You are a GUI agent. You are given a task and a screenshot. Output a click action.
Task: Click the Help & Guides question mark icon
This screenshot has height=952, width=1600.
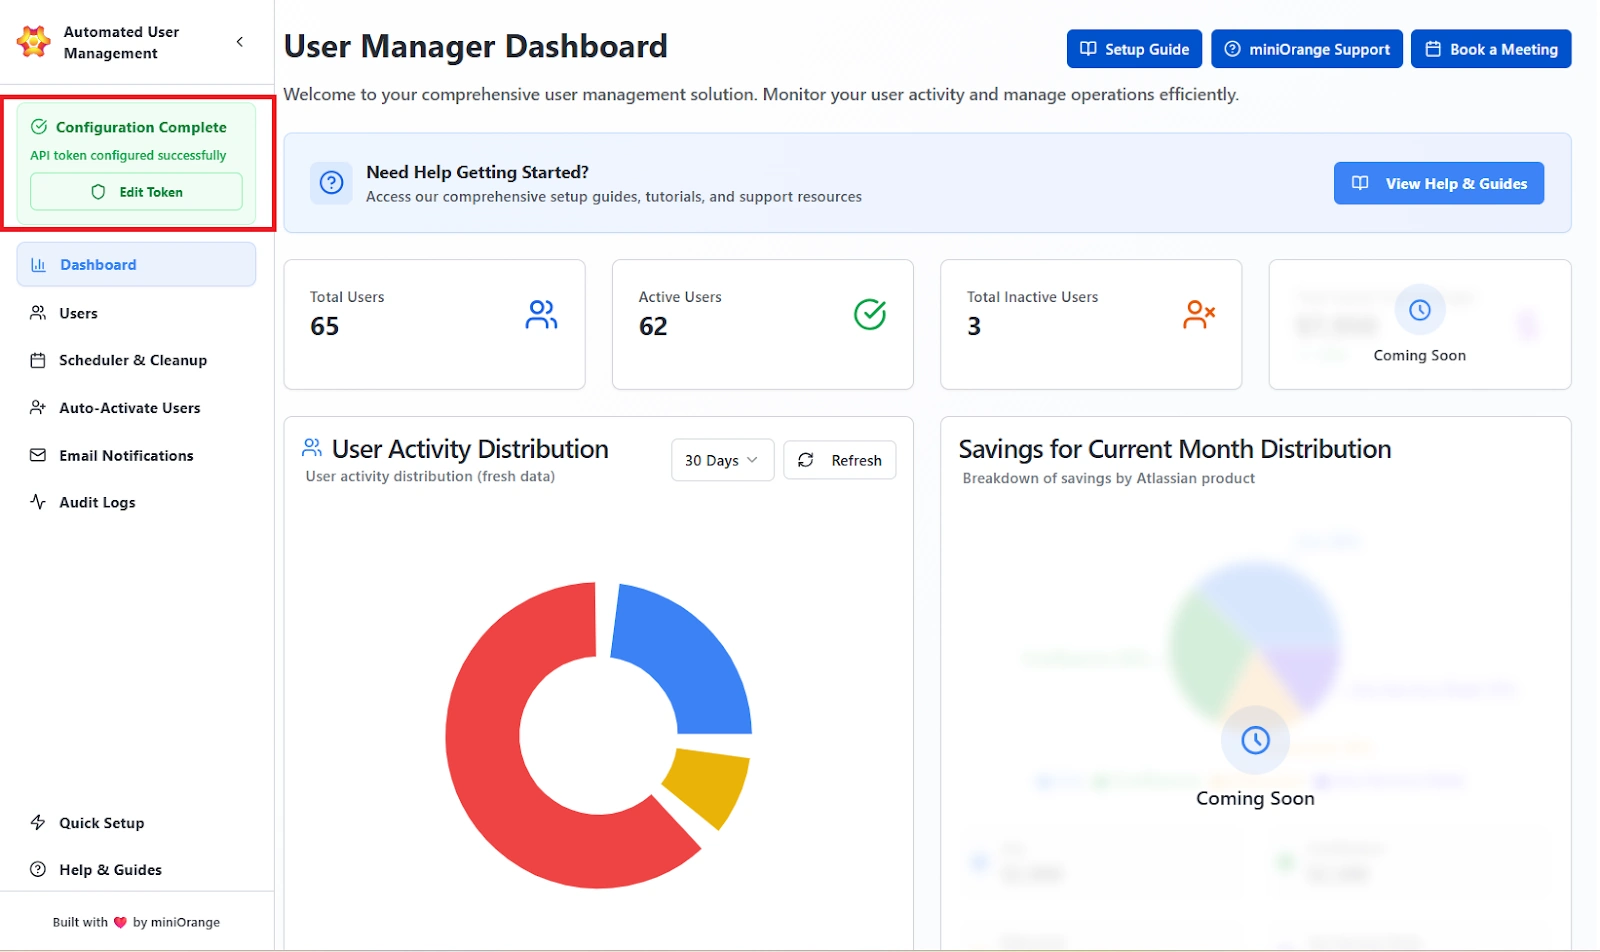(x=37, y=869)
